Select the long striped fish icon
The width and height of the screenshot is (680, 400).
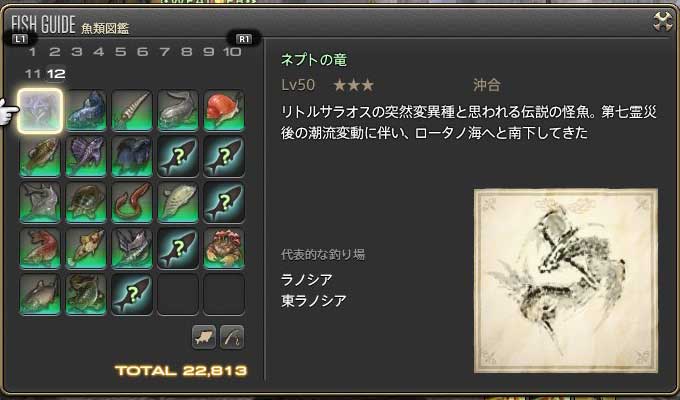132,111
